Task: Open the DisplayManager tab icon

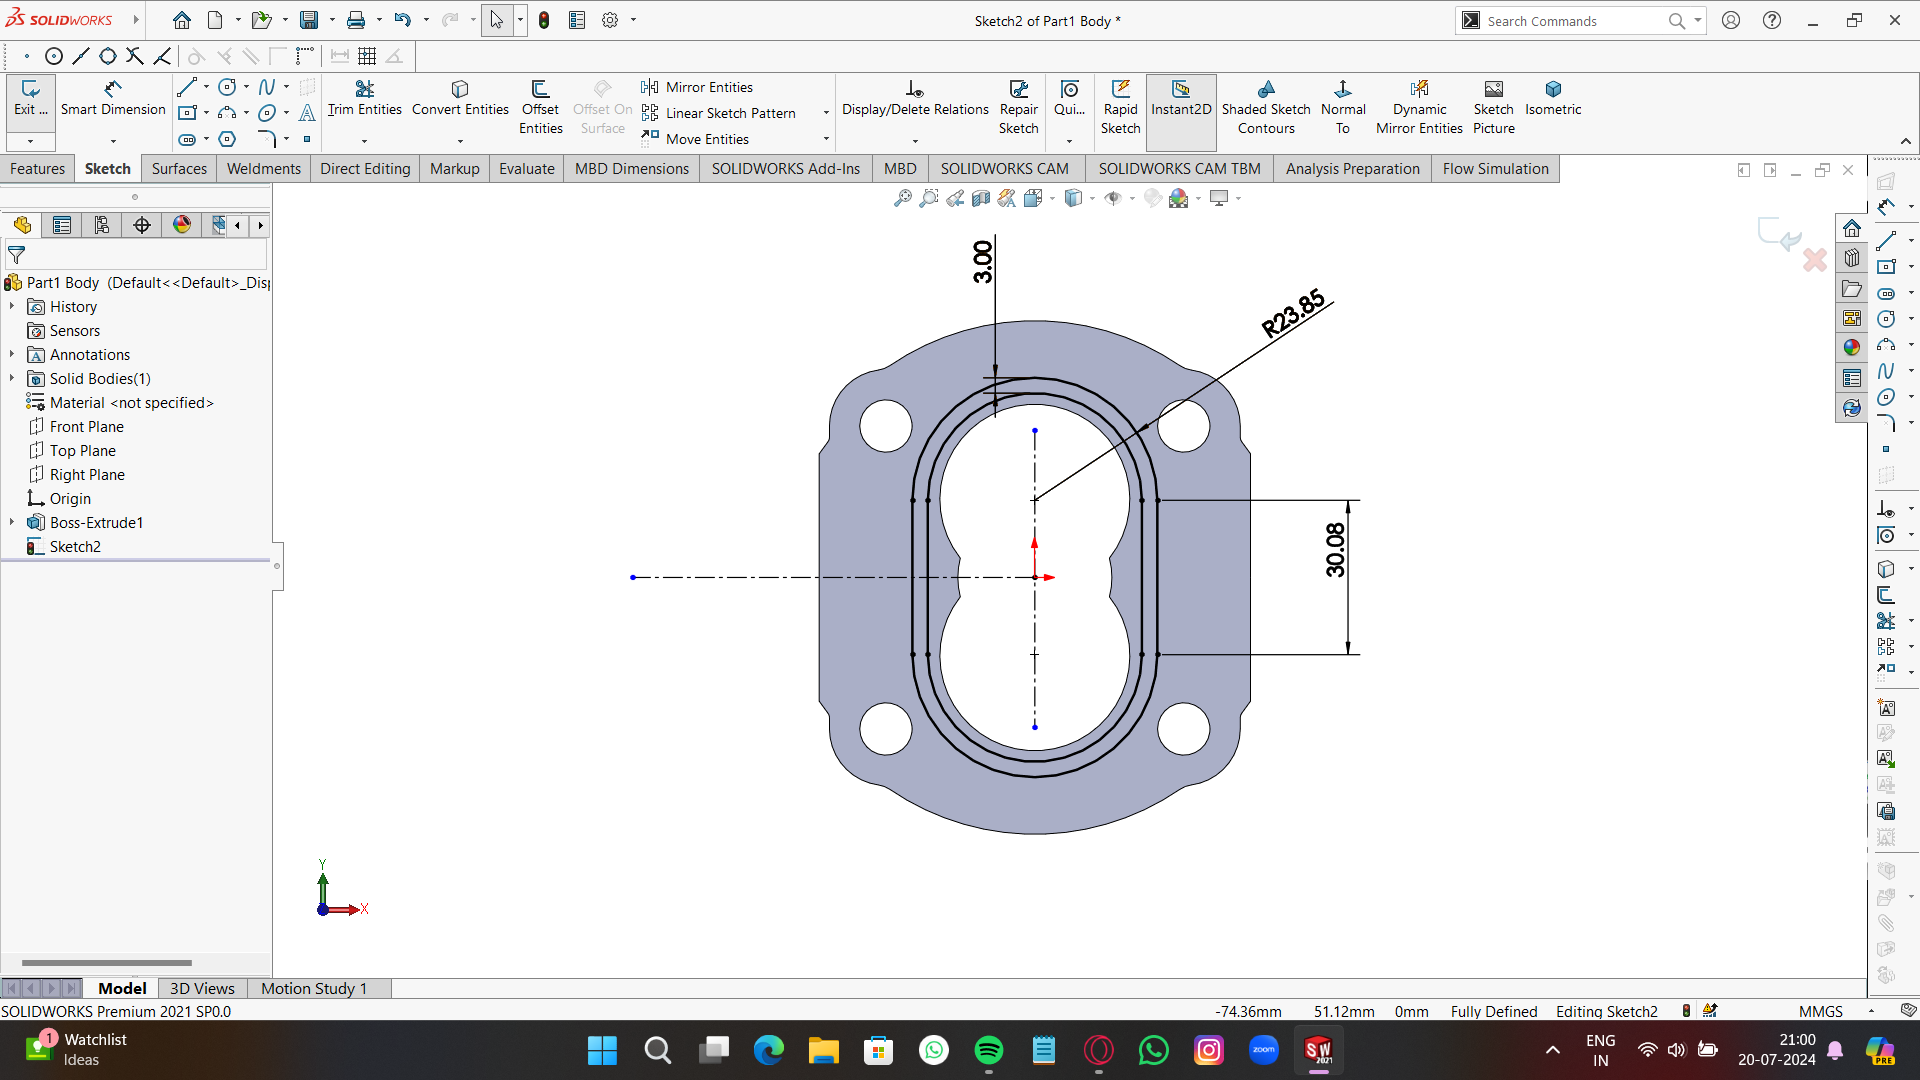Action: click(x=182, y=225)
